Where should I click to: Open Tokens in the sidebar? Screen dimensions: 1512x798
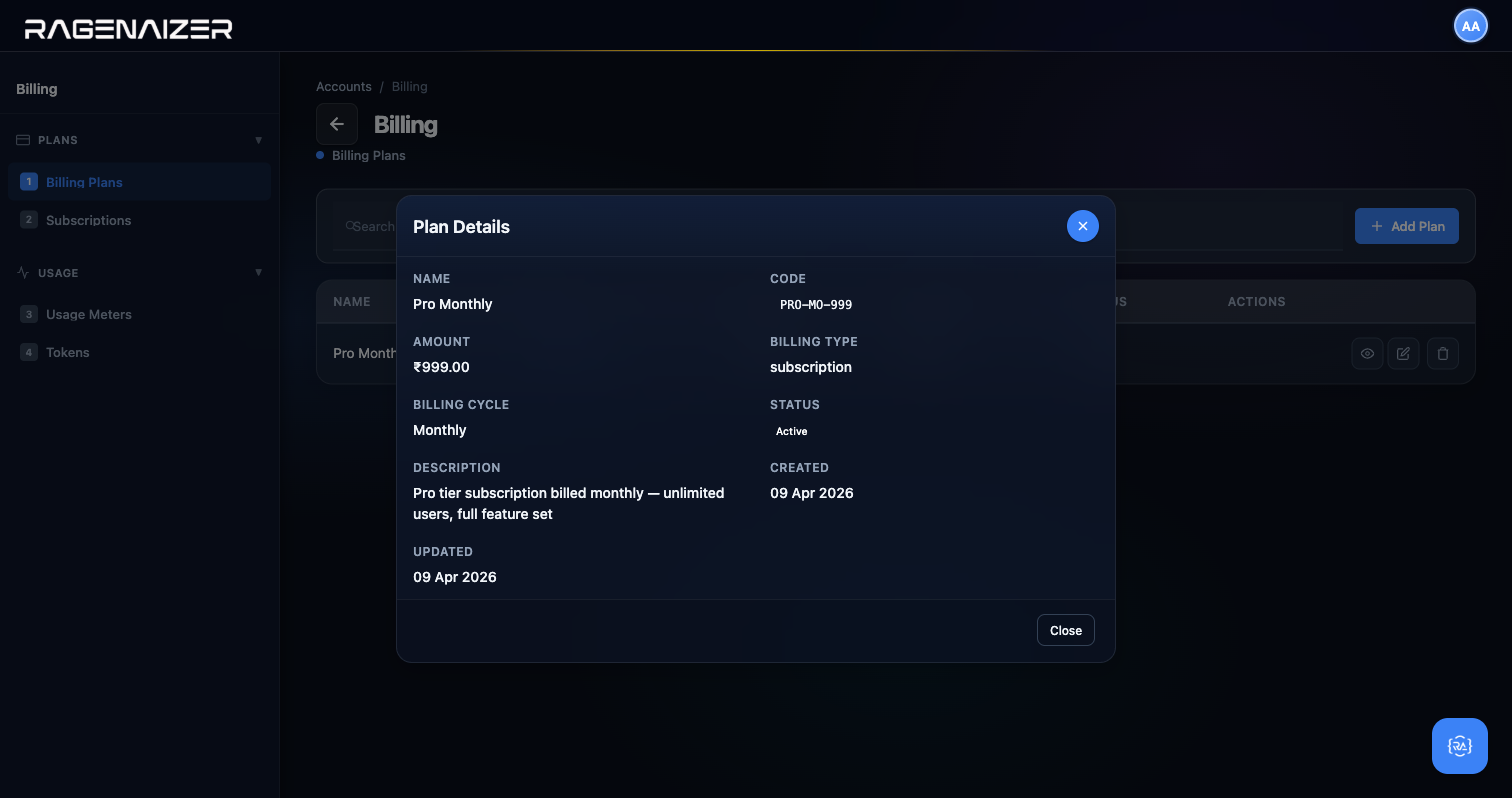[x=139, y=352]
